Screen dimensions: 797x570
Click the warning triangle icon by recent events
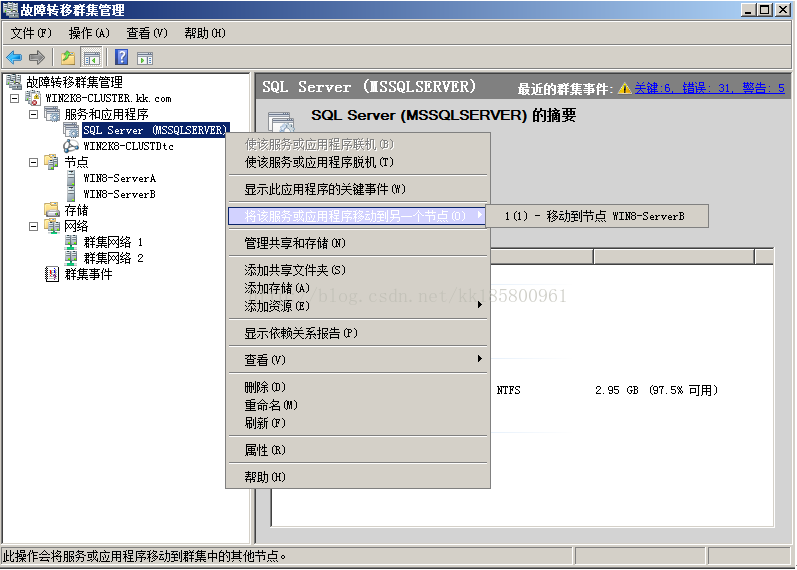[x=625, y=88]
